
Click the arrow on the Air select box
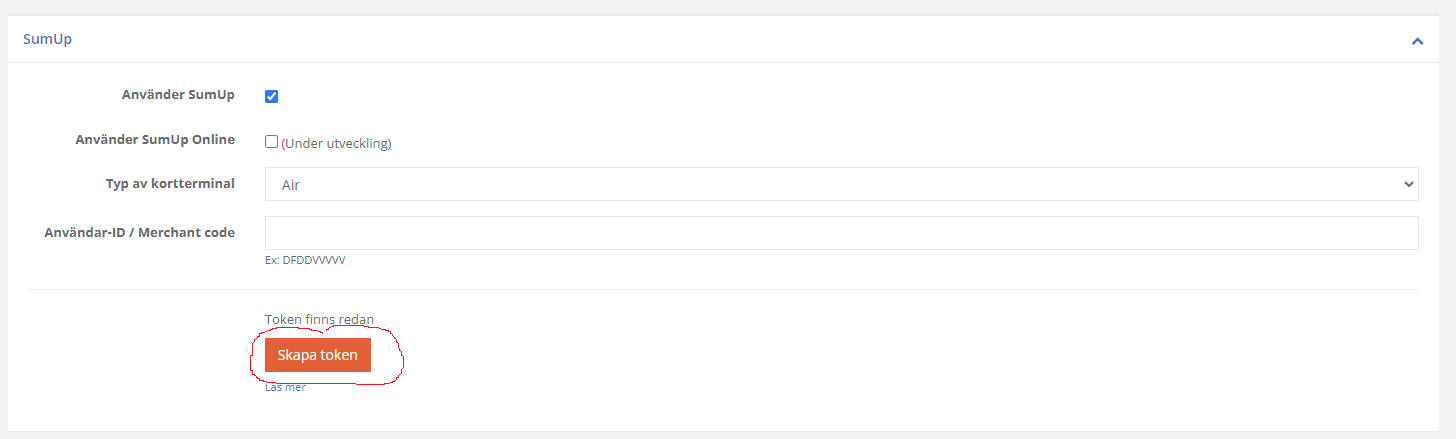point(1409,184)
